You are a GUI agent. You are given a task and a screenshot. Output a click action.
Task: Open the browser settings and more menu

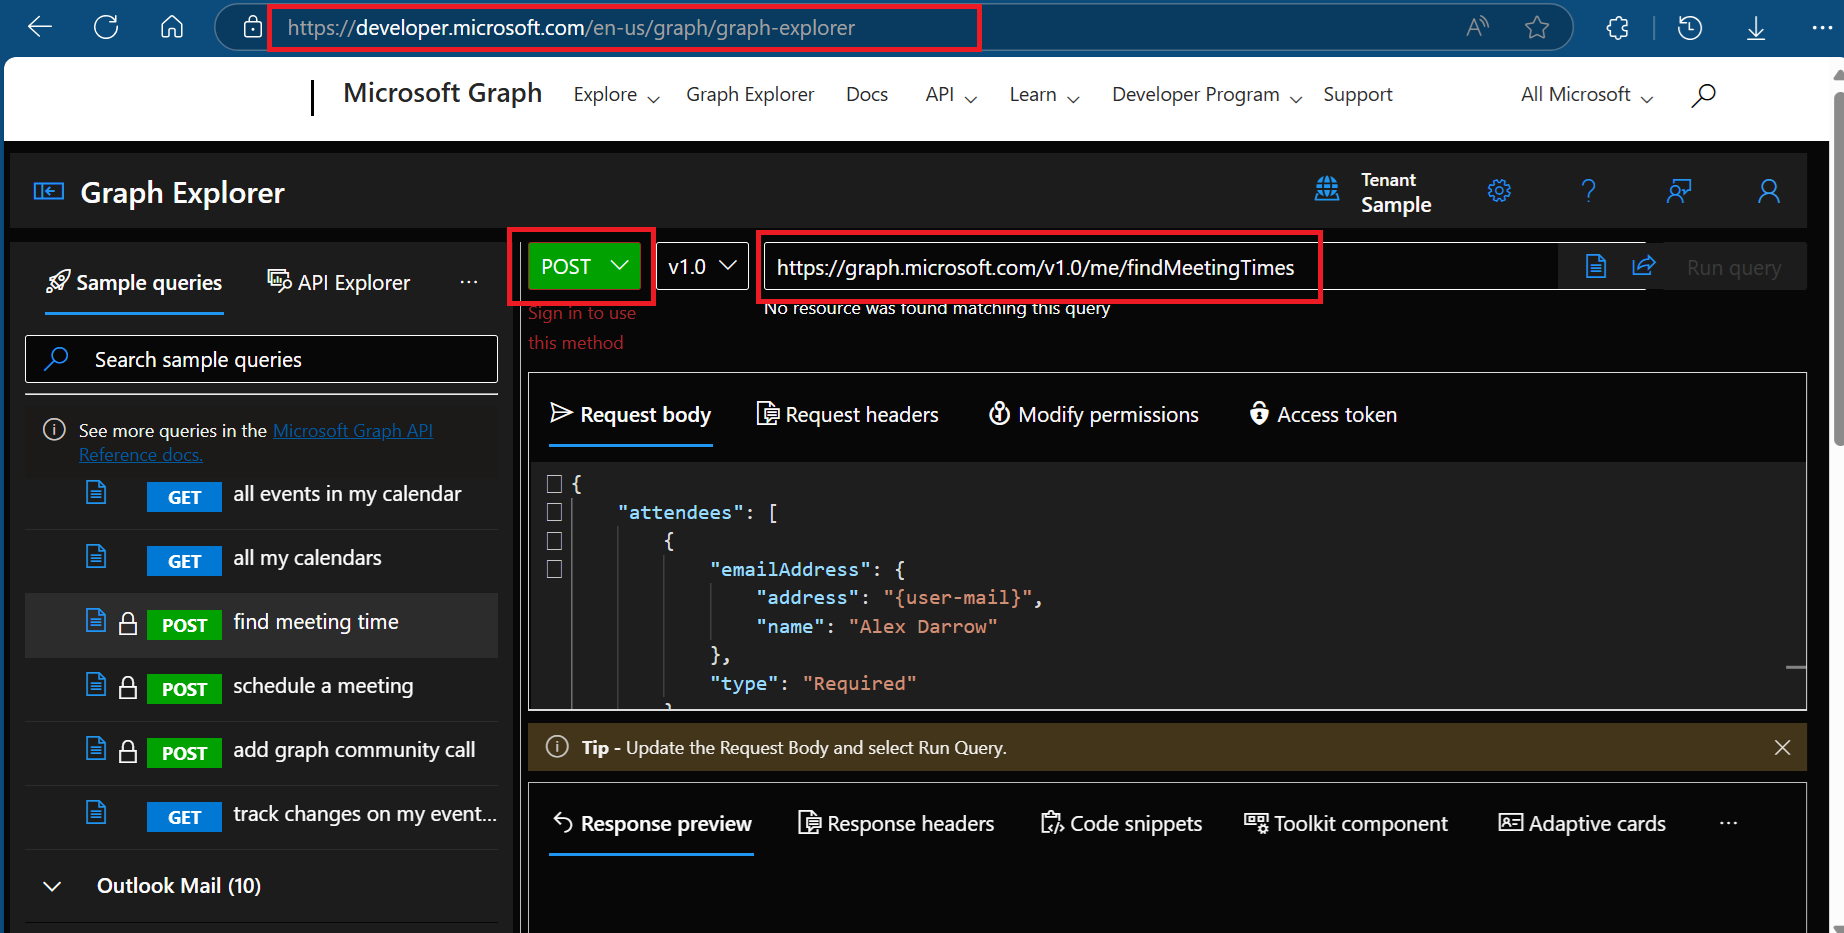point(1822,28)
